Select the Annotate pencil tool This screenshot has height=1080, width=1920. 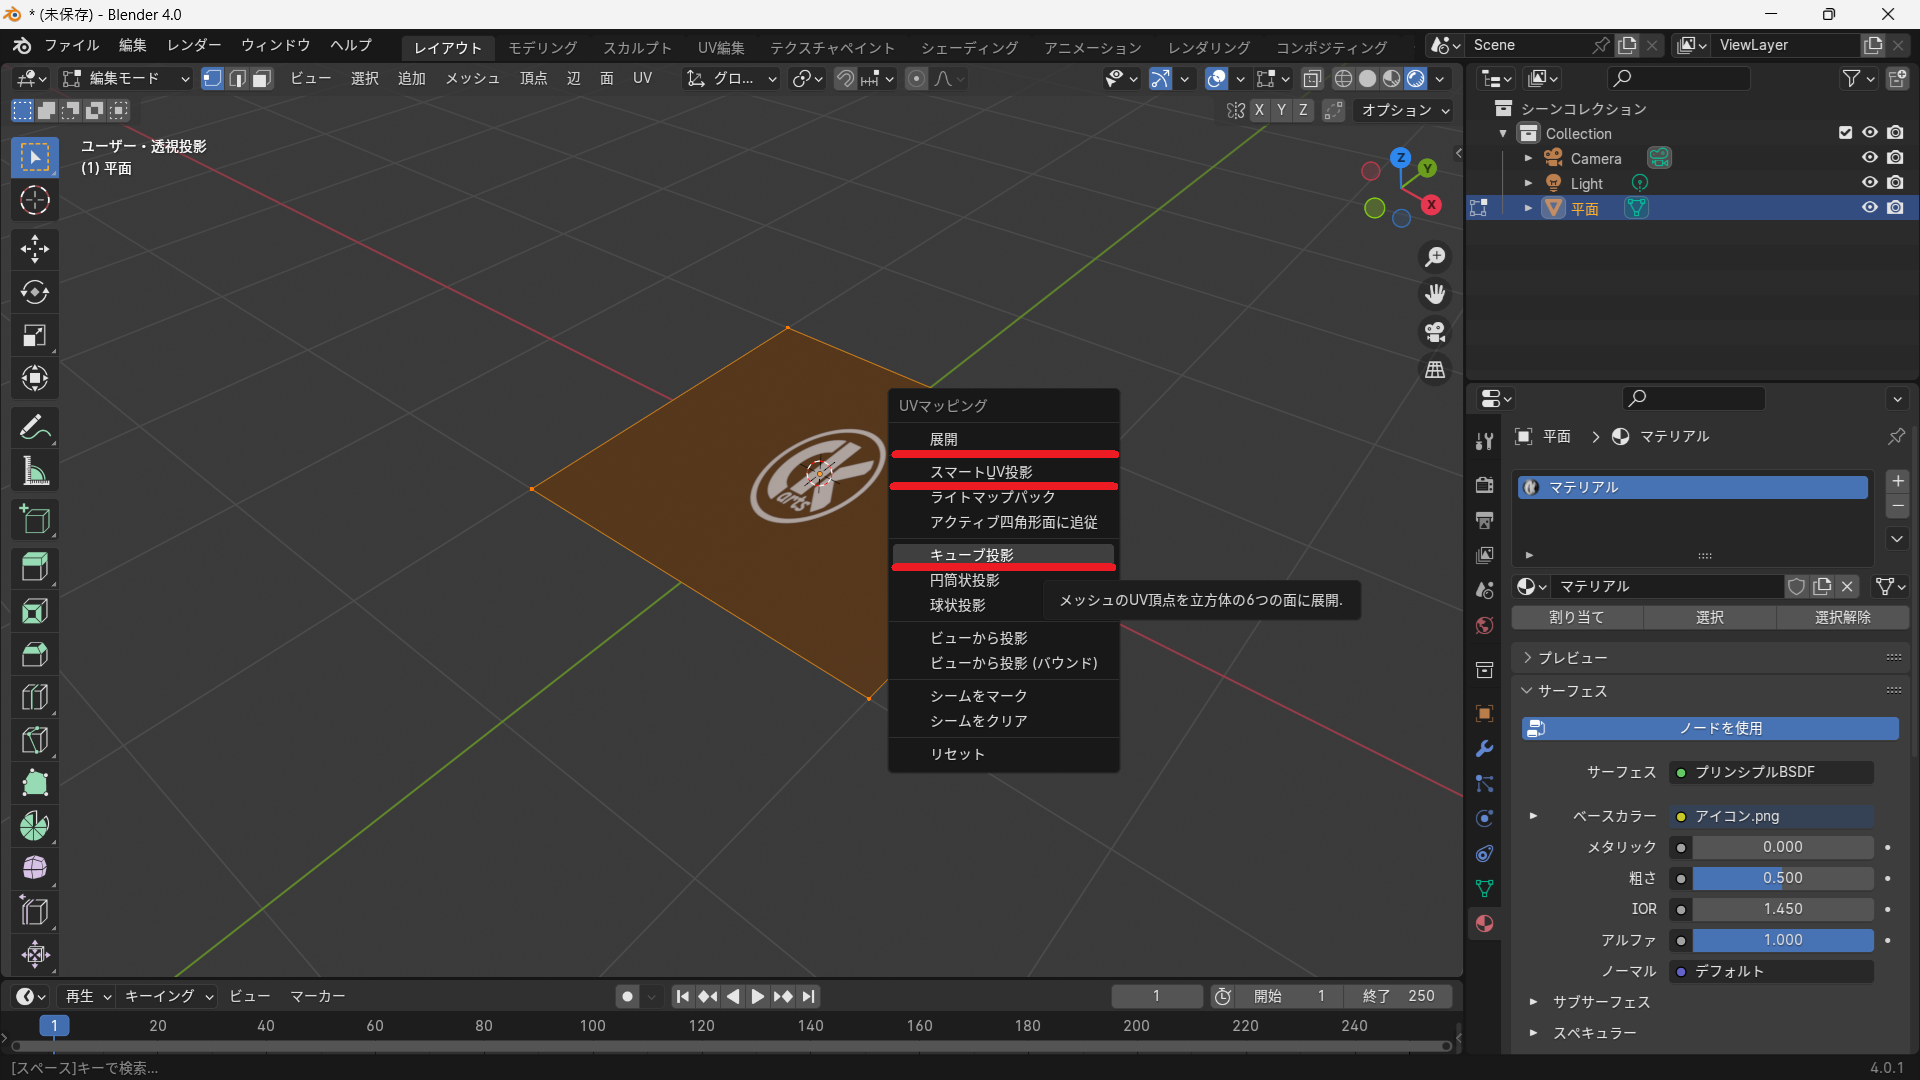coord(35,428)
